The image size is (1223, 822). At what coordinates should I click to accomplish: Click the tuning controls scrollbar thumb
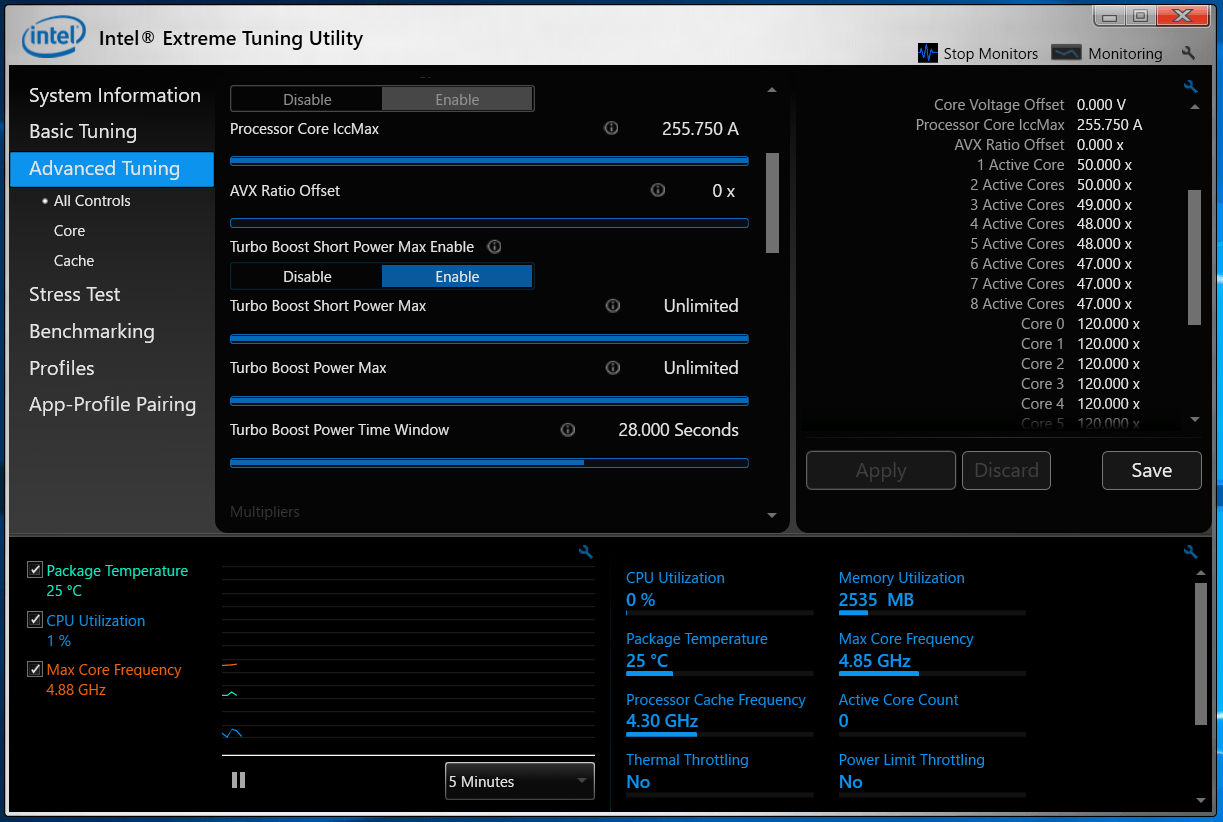[771, 203]
